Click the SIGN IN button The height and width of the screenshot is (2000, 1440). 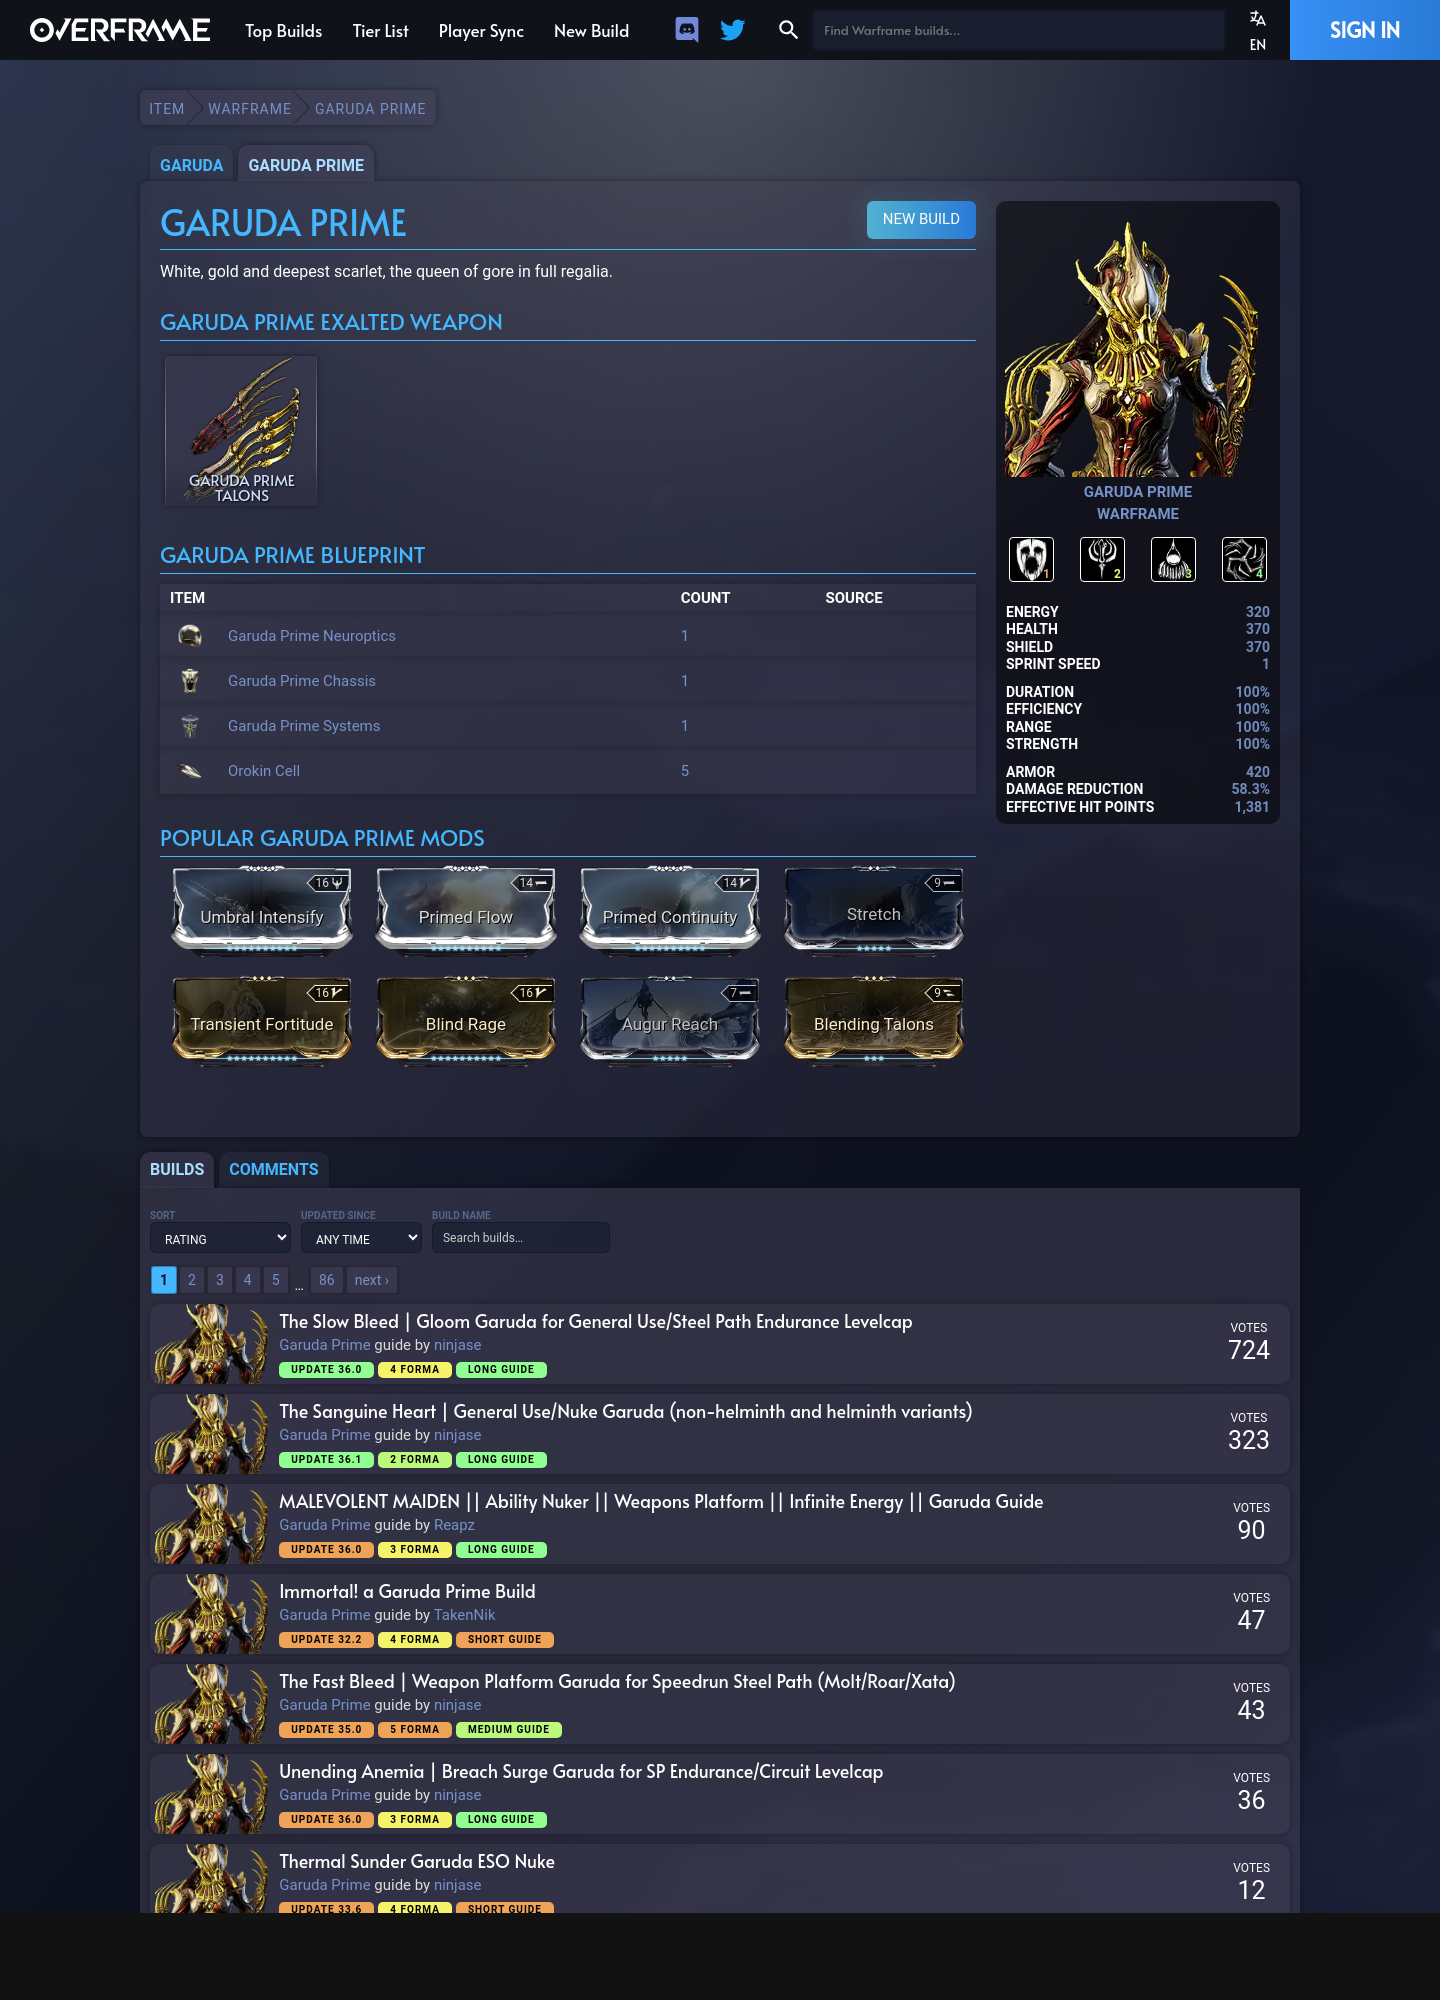[1365, 30]
